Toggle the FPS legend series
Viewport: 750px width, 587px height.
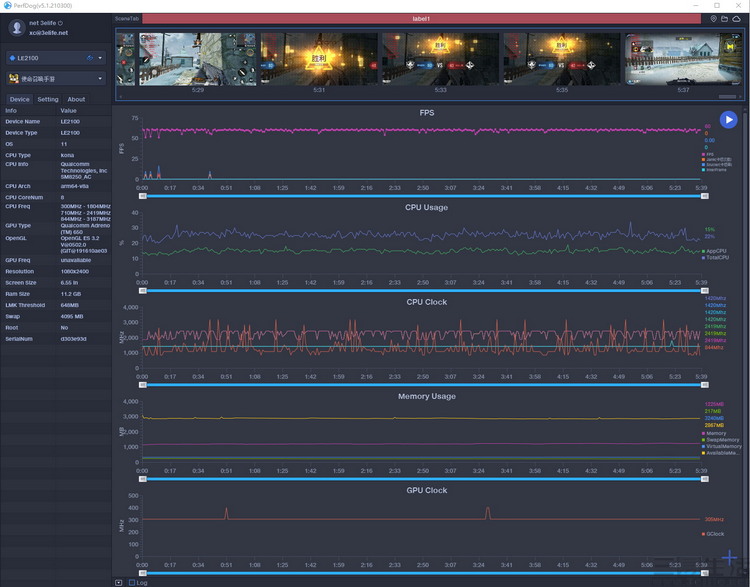[707, 154]
